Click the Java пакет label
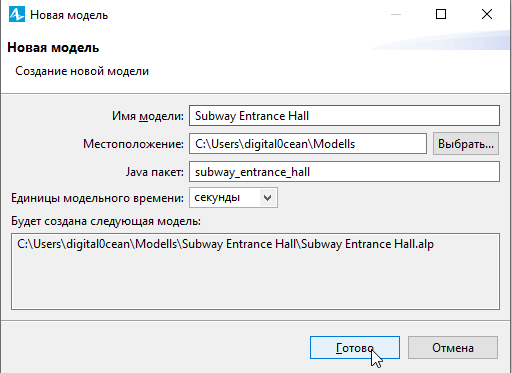This screenshot has height=373, width=512. [155, 172]
